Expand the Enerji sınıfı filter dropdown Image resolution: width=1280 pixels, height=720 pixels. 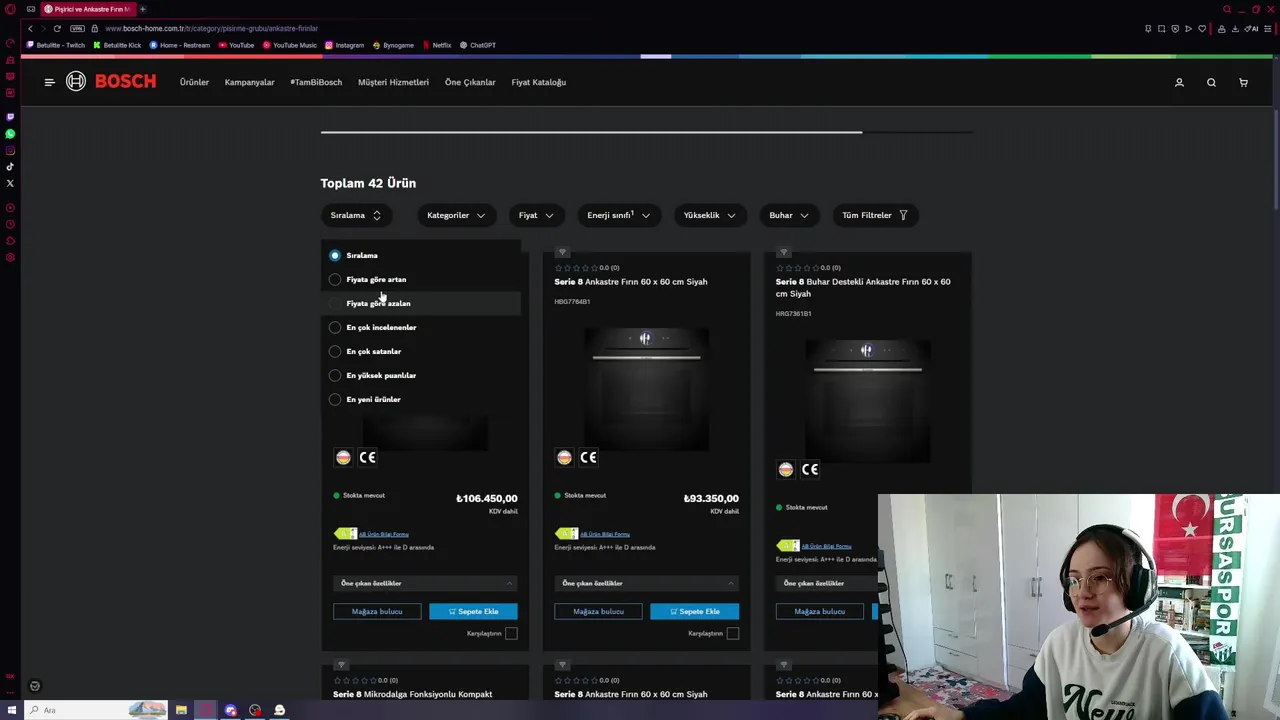[x=618, y=215]
